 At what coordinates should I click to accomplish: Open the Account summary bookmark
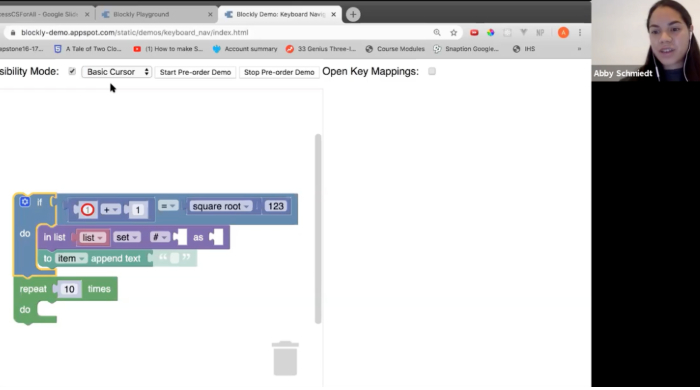point(245,49)
